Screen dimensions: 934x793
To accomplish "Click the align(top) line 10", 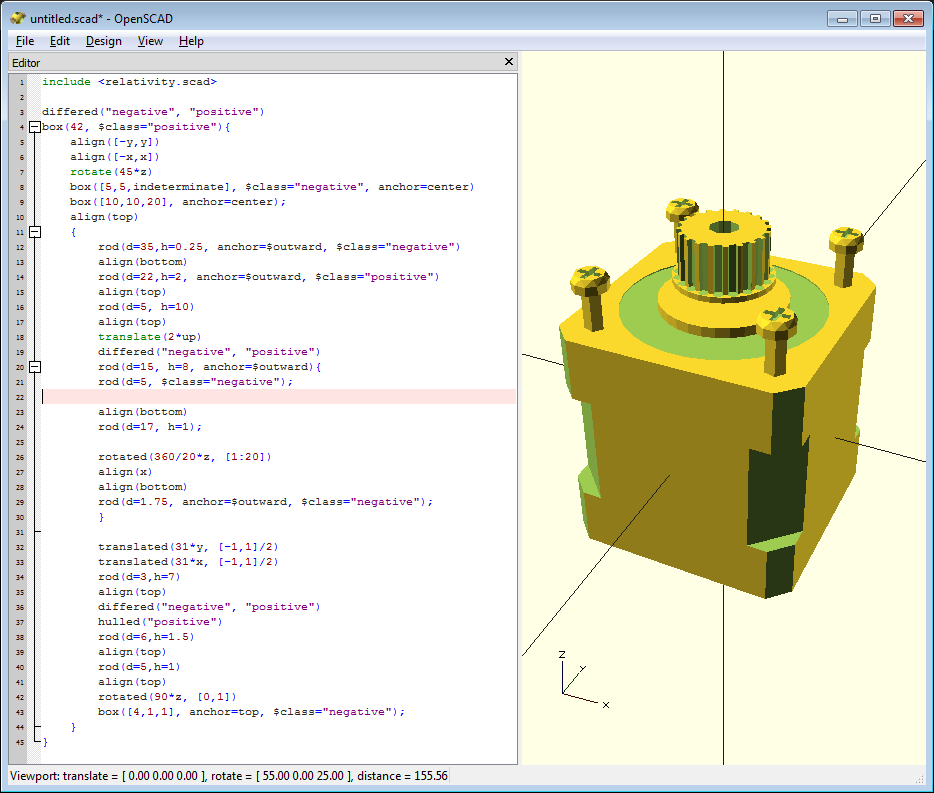I will coord(104,217).
